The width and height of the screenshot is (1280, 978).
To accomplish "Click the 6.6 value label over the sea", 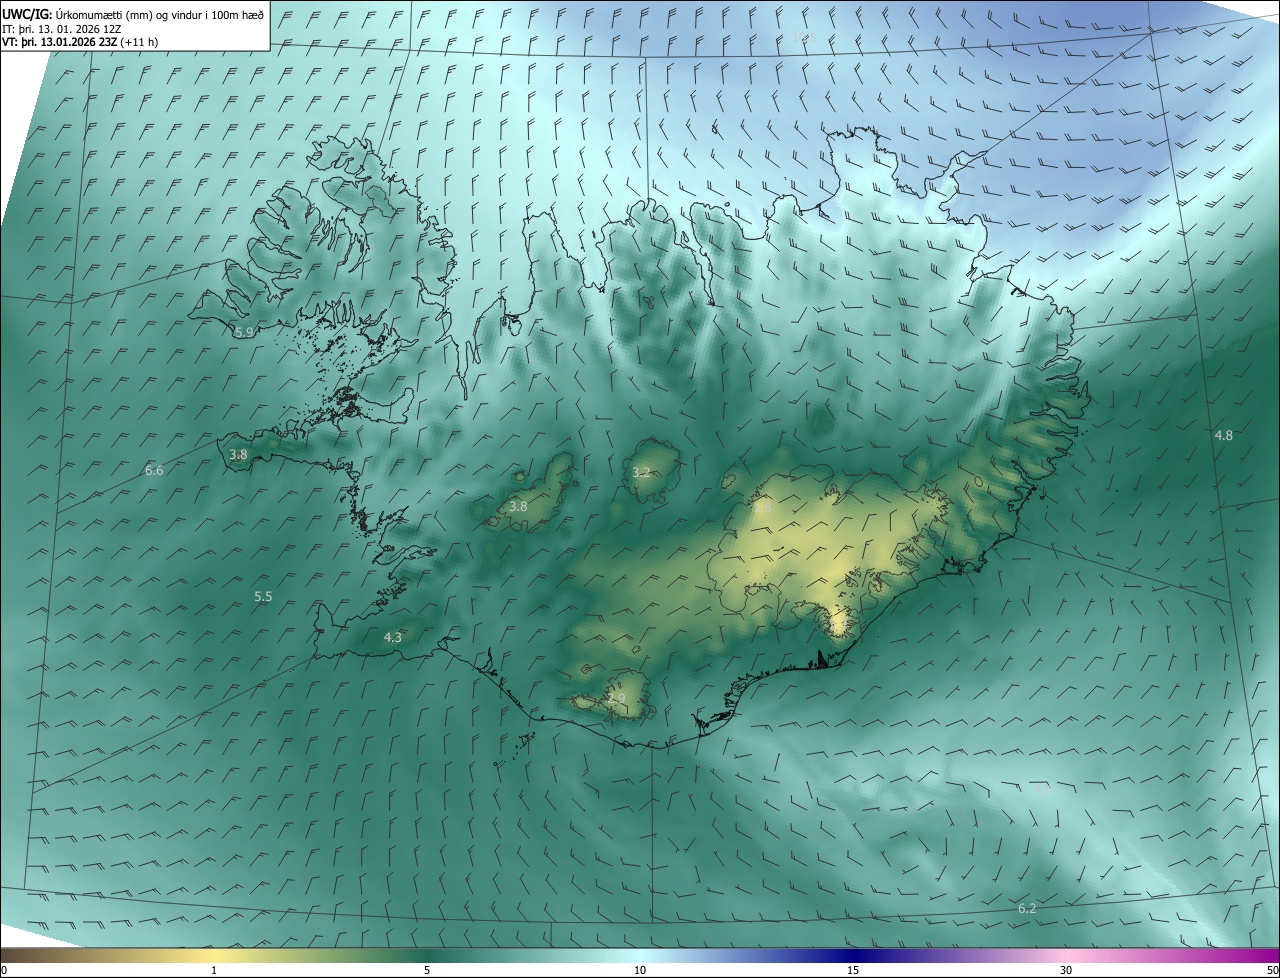I will 154,470.
